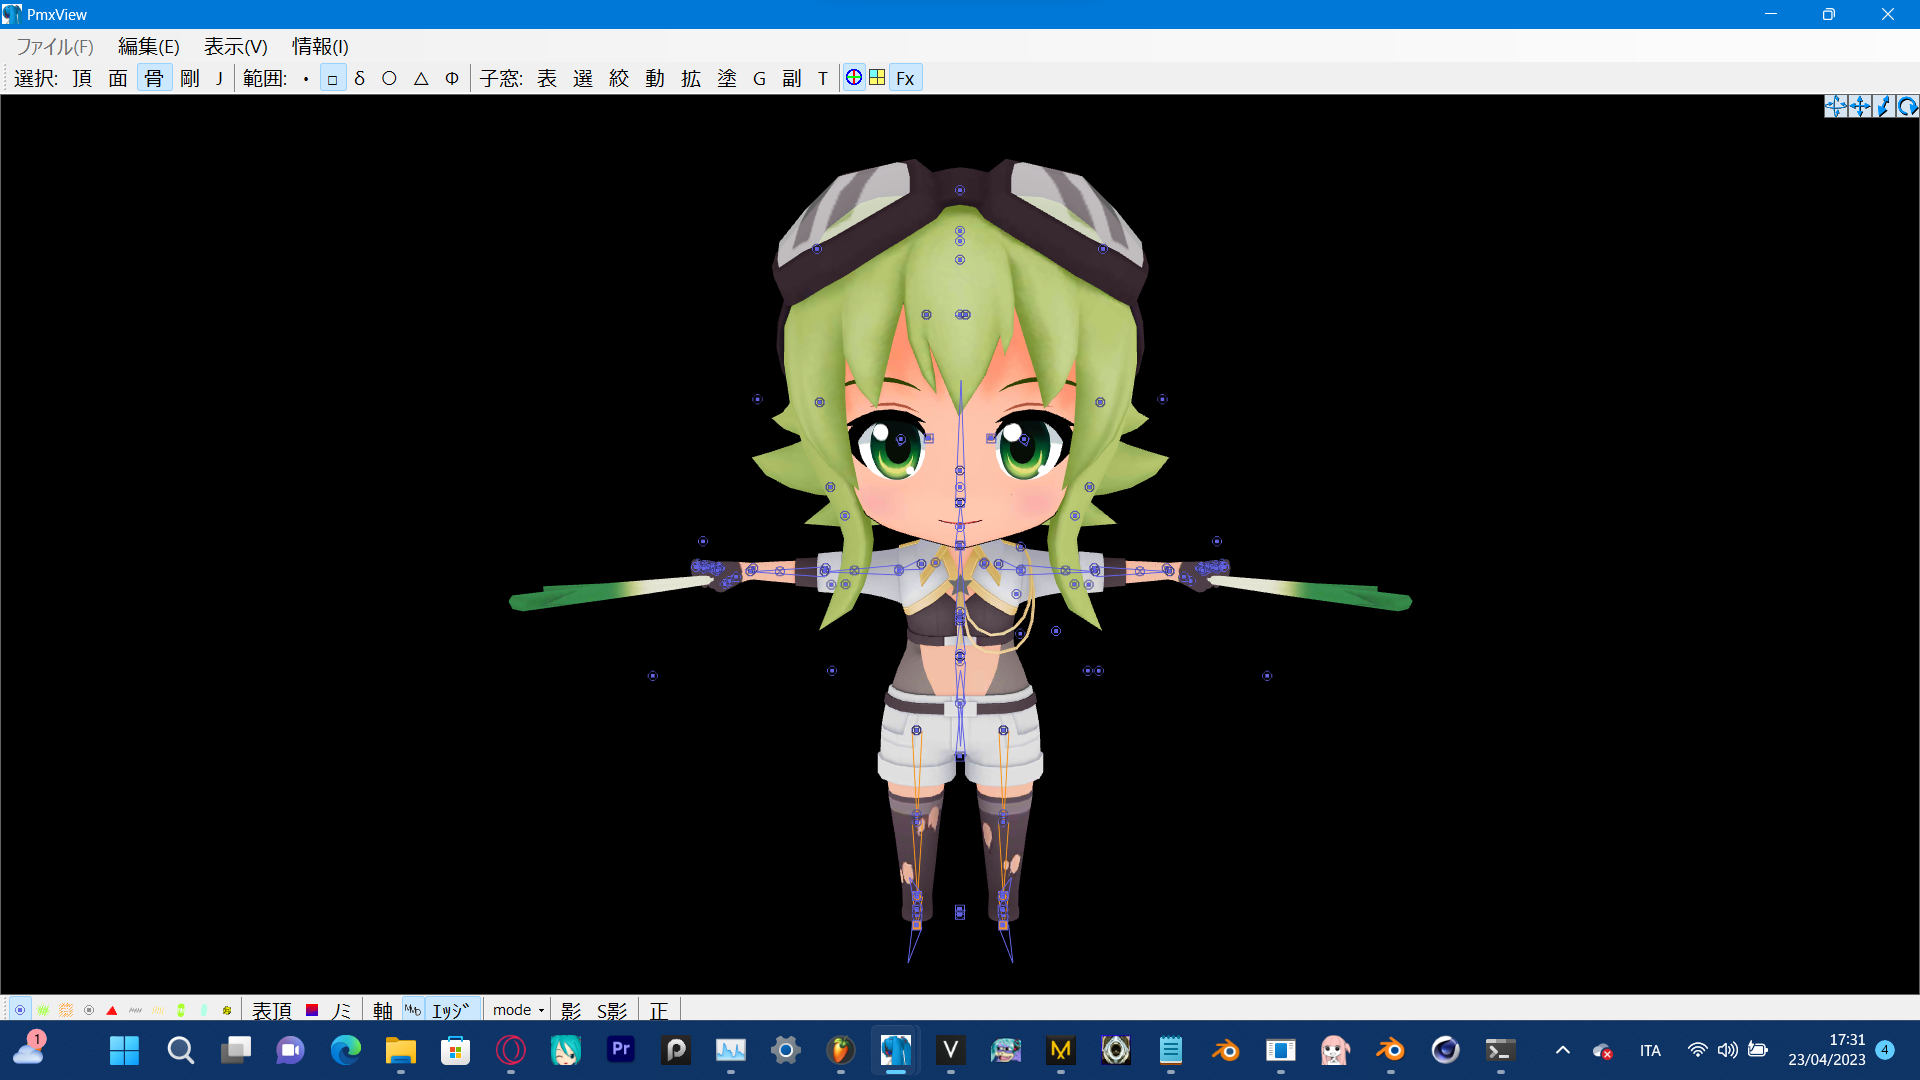This screenshot has width=1920, height=1080.
Task: Click the エッジ edge button
Action: 451,1010
